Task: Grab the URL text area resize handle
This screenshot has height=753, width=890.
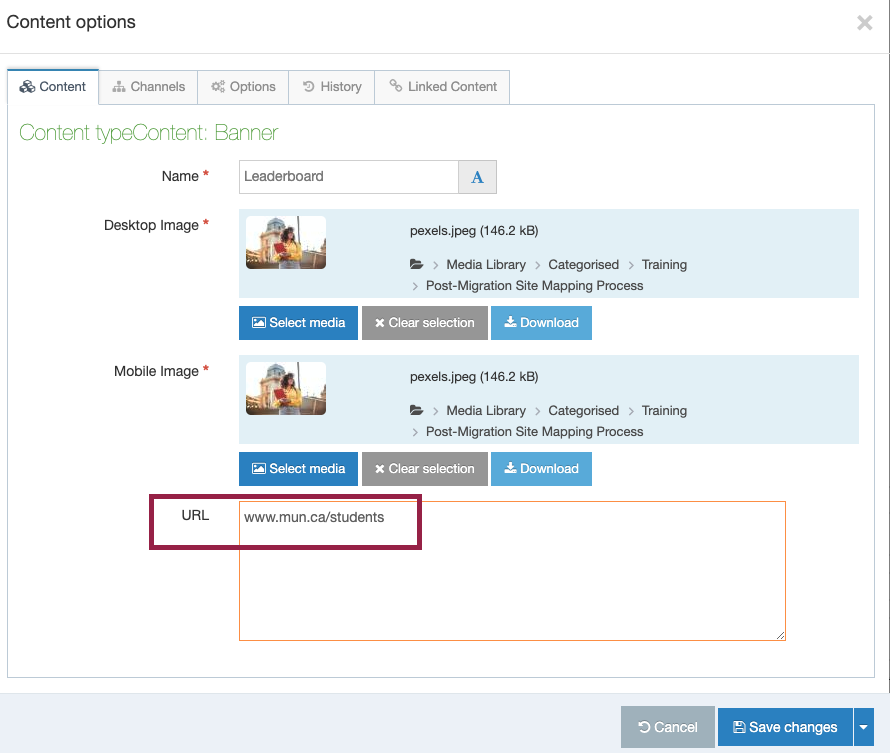Action: tap(780, 636)
